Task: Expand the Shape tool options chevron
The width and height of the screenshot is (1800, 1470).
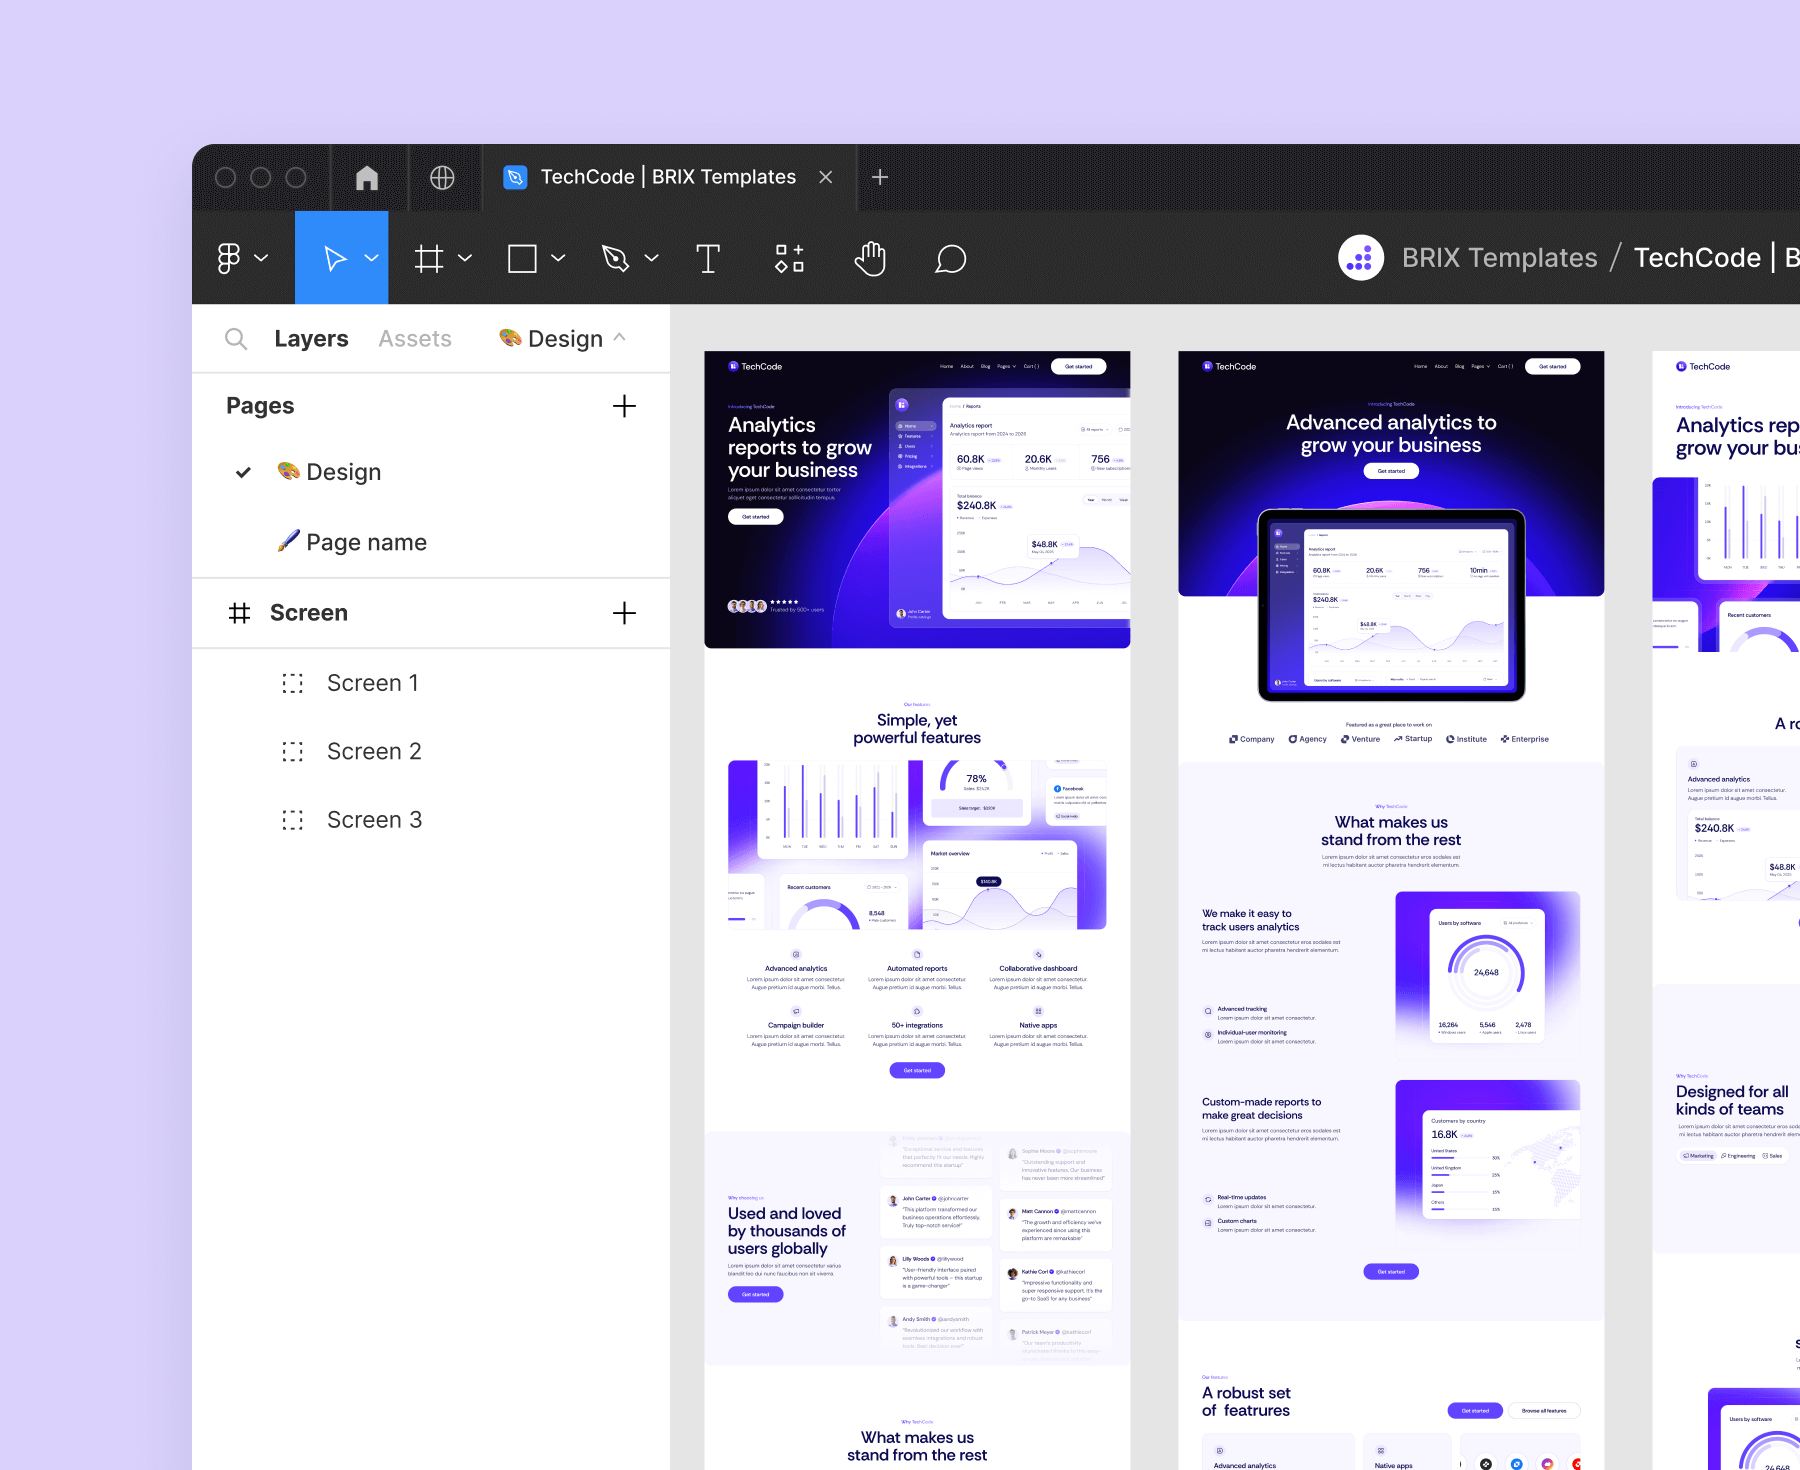Action: 557,257
